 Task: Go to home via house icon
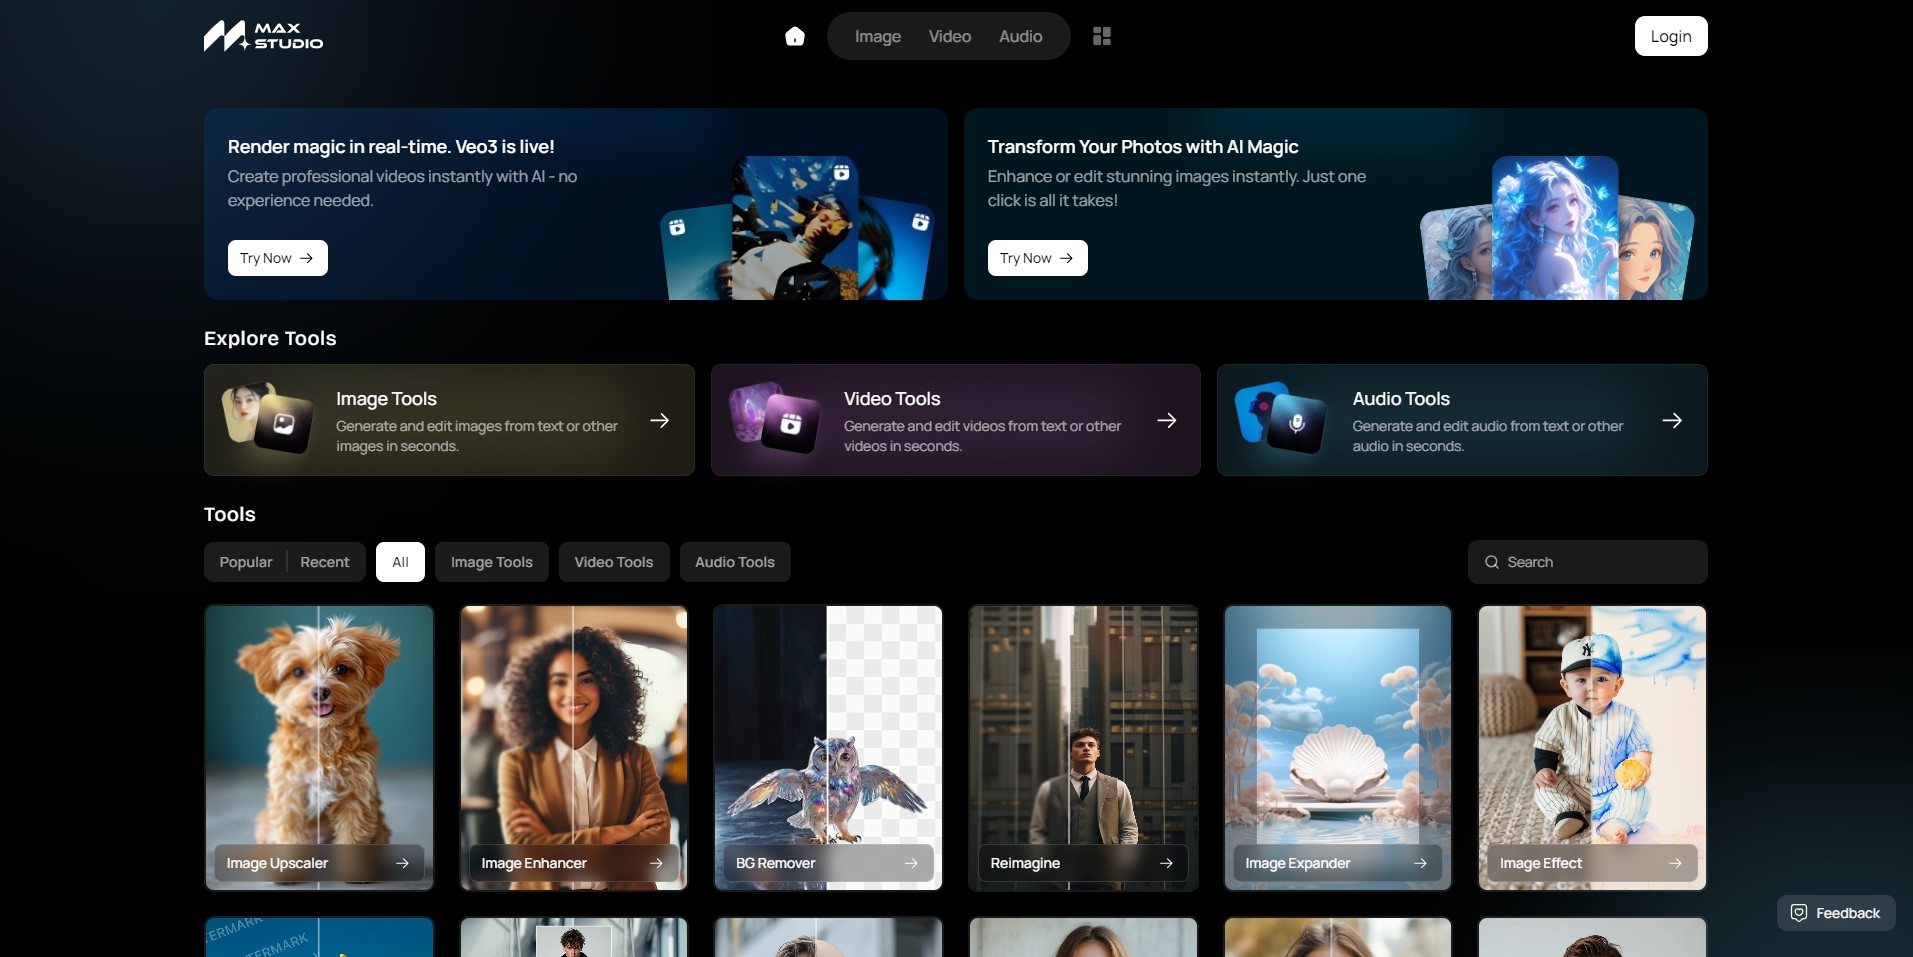point(795,36)
